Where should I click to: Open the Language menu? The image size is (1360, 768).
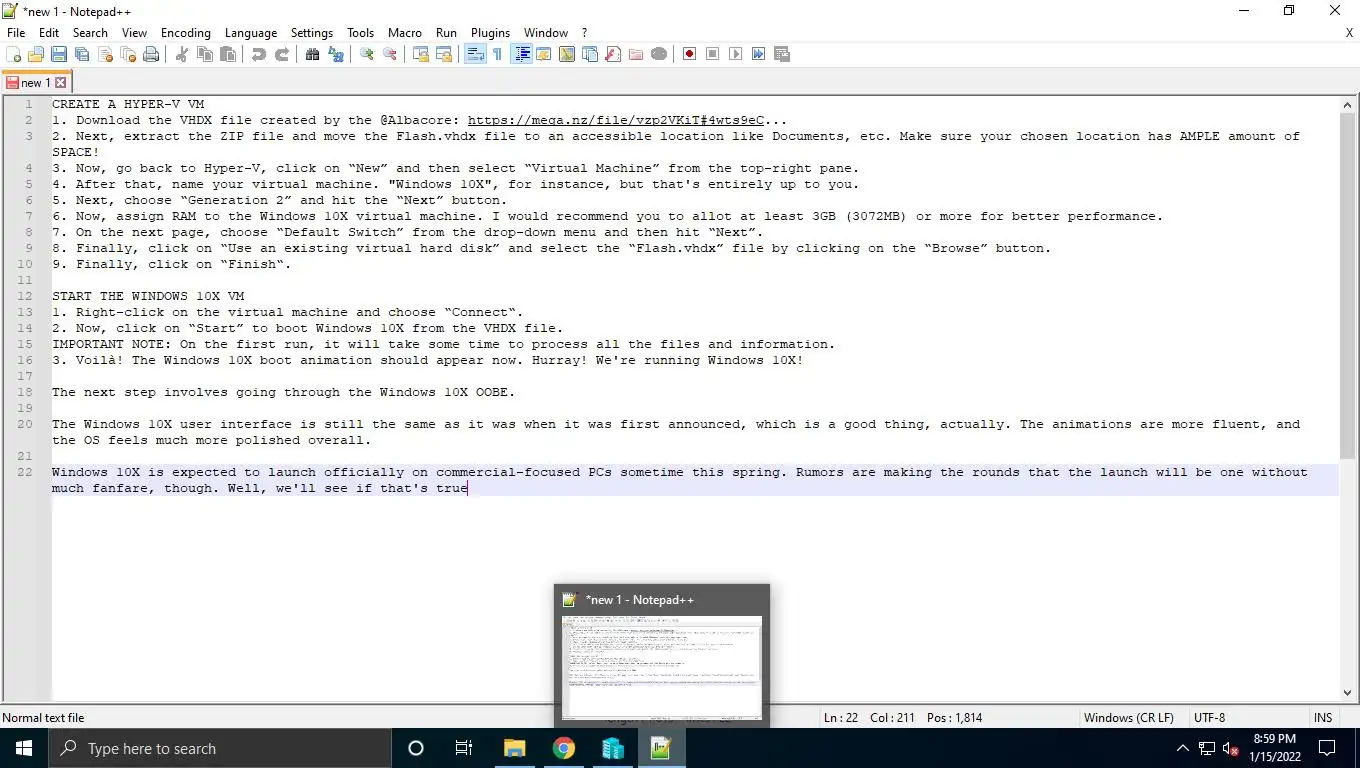point(251,33)
